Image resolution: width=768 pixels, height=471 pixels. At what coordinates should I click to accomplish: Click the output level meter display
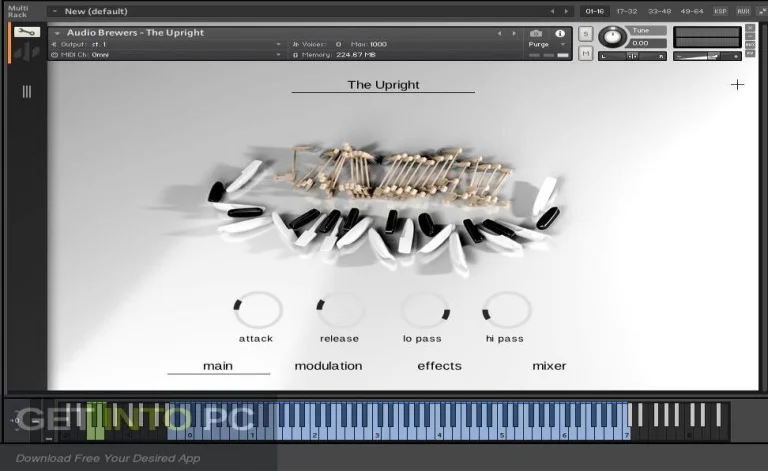pyautogui.click(x=707, y=37)
